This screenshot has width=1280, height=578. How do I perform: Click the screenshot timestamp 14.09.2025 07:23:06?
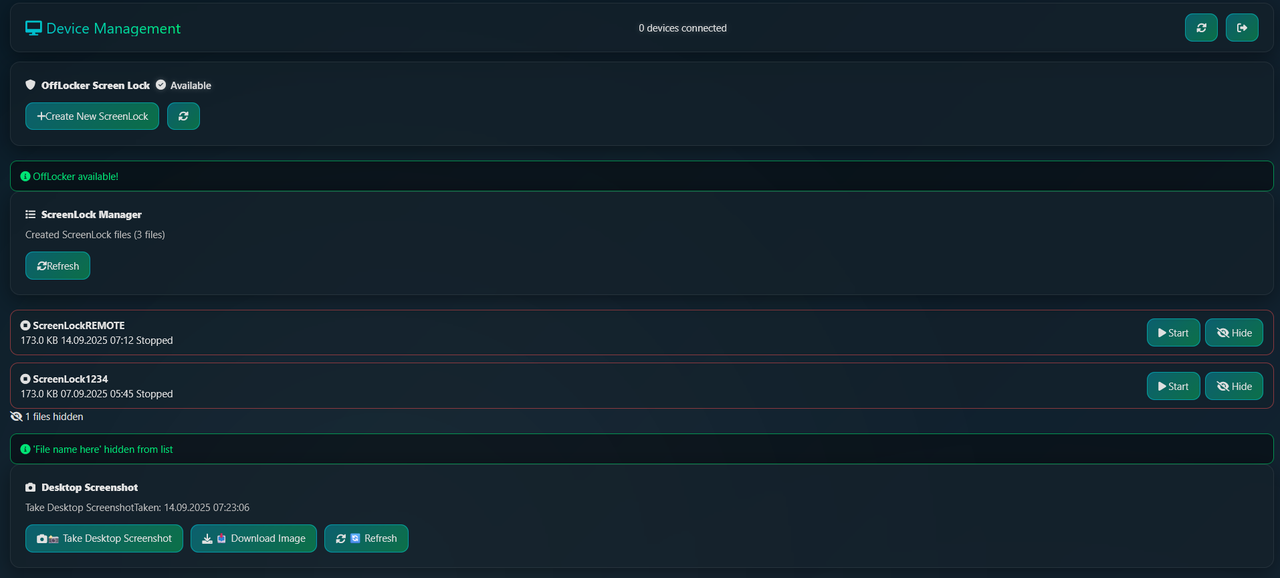coord(207,507)
